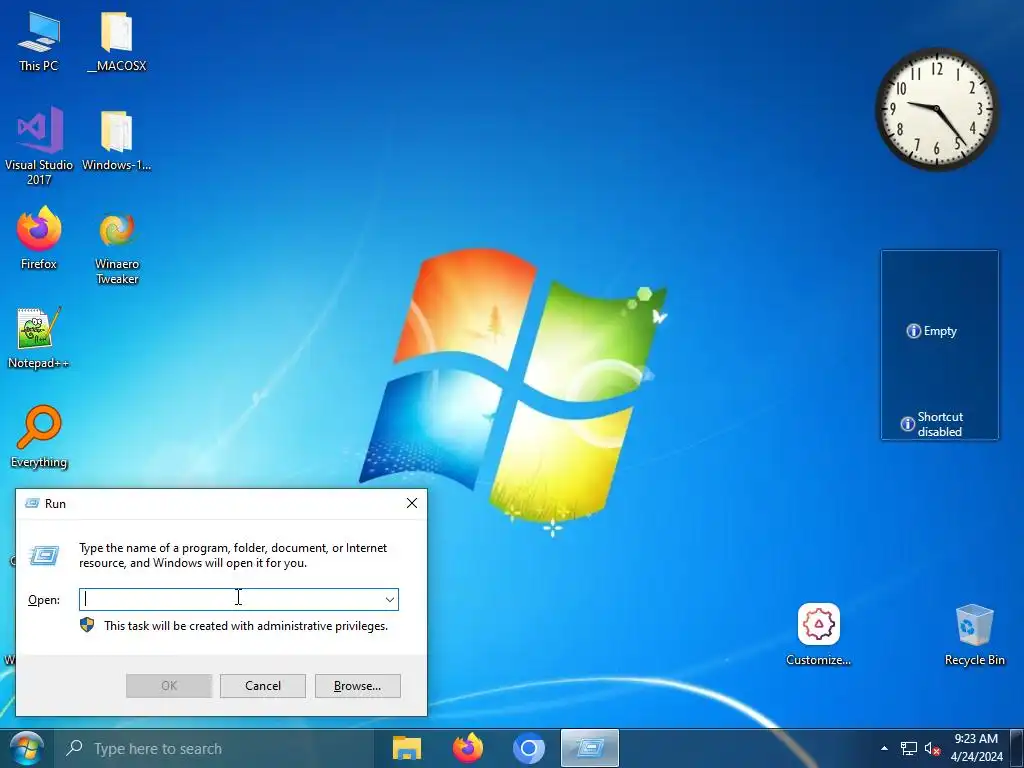Click the Run taskbar button
The height and width of the screenshot is (768, 1024).
pyautogui.click(x=590, y=748)
